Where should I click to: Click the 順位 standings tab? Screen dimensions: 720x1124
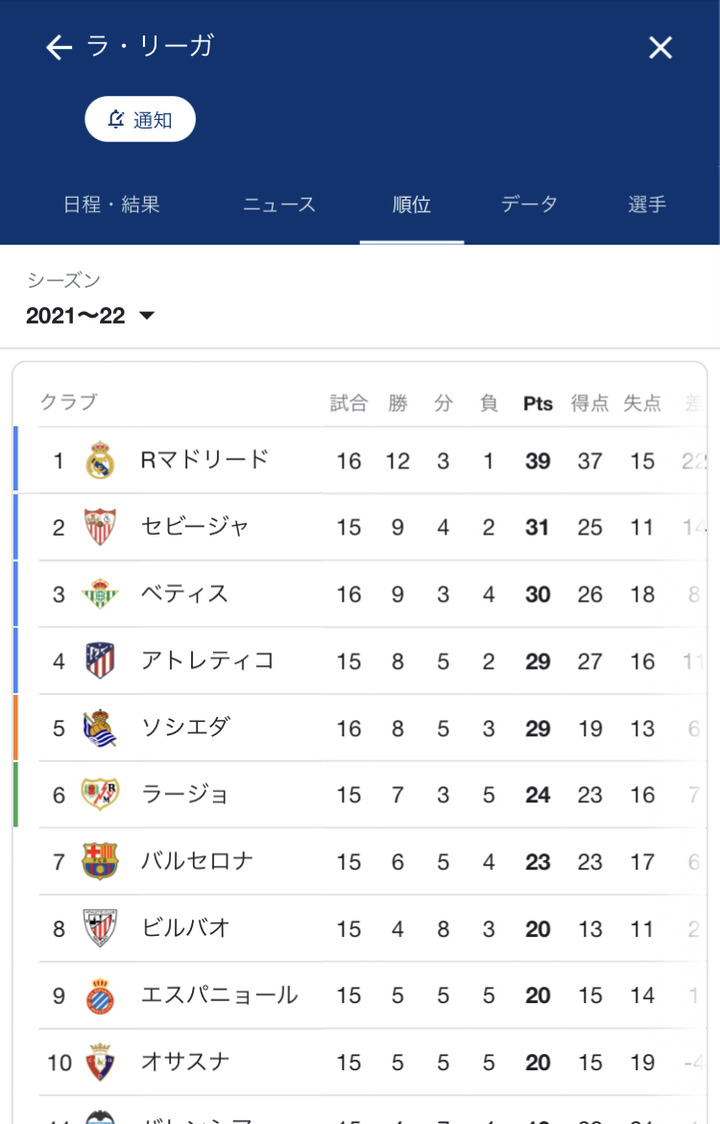tap(411, 205)
